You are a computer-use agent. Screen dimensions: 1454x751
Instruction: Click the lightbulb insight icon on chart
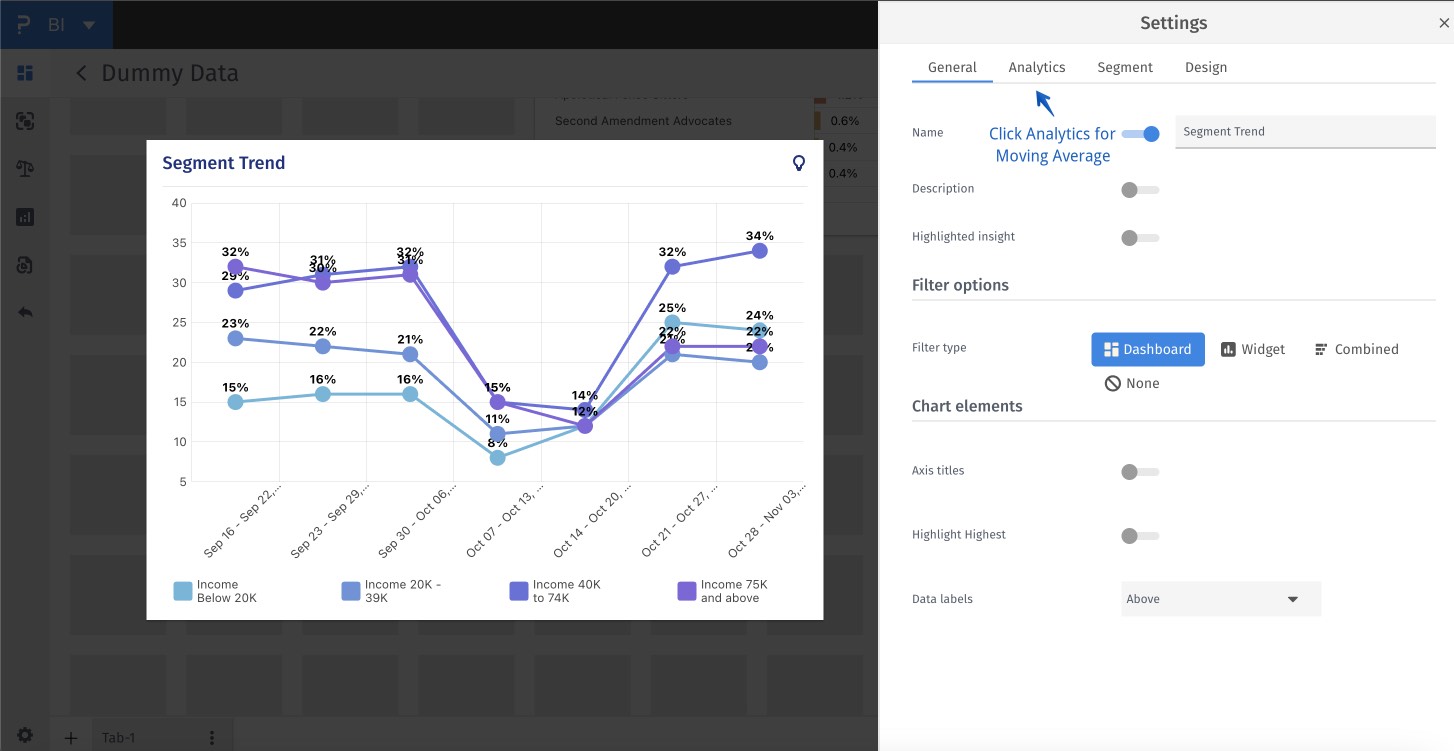pos(799,163)
